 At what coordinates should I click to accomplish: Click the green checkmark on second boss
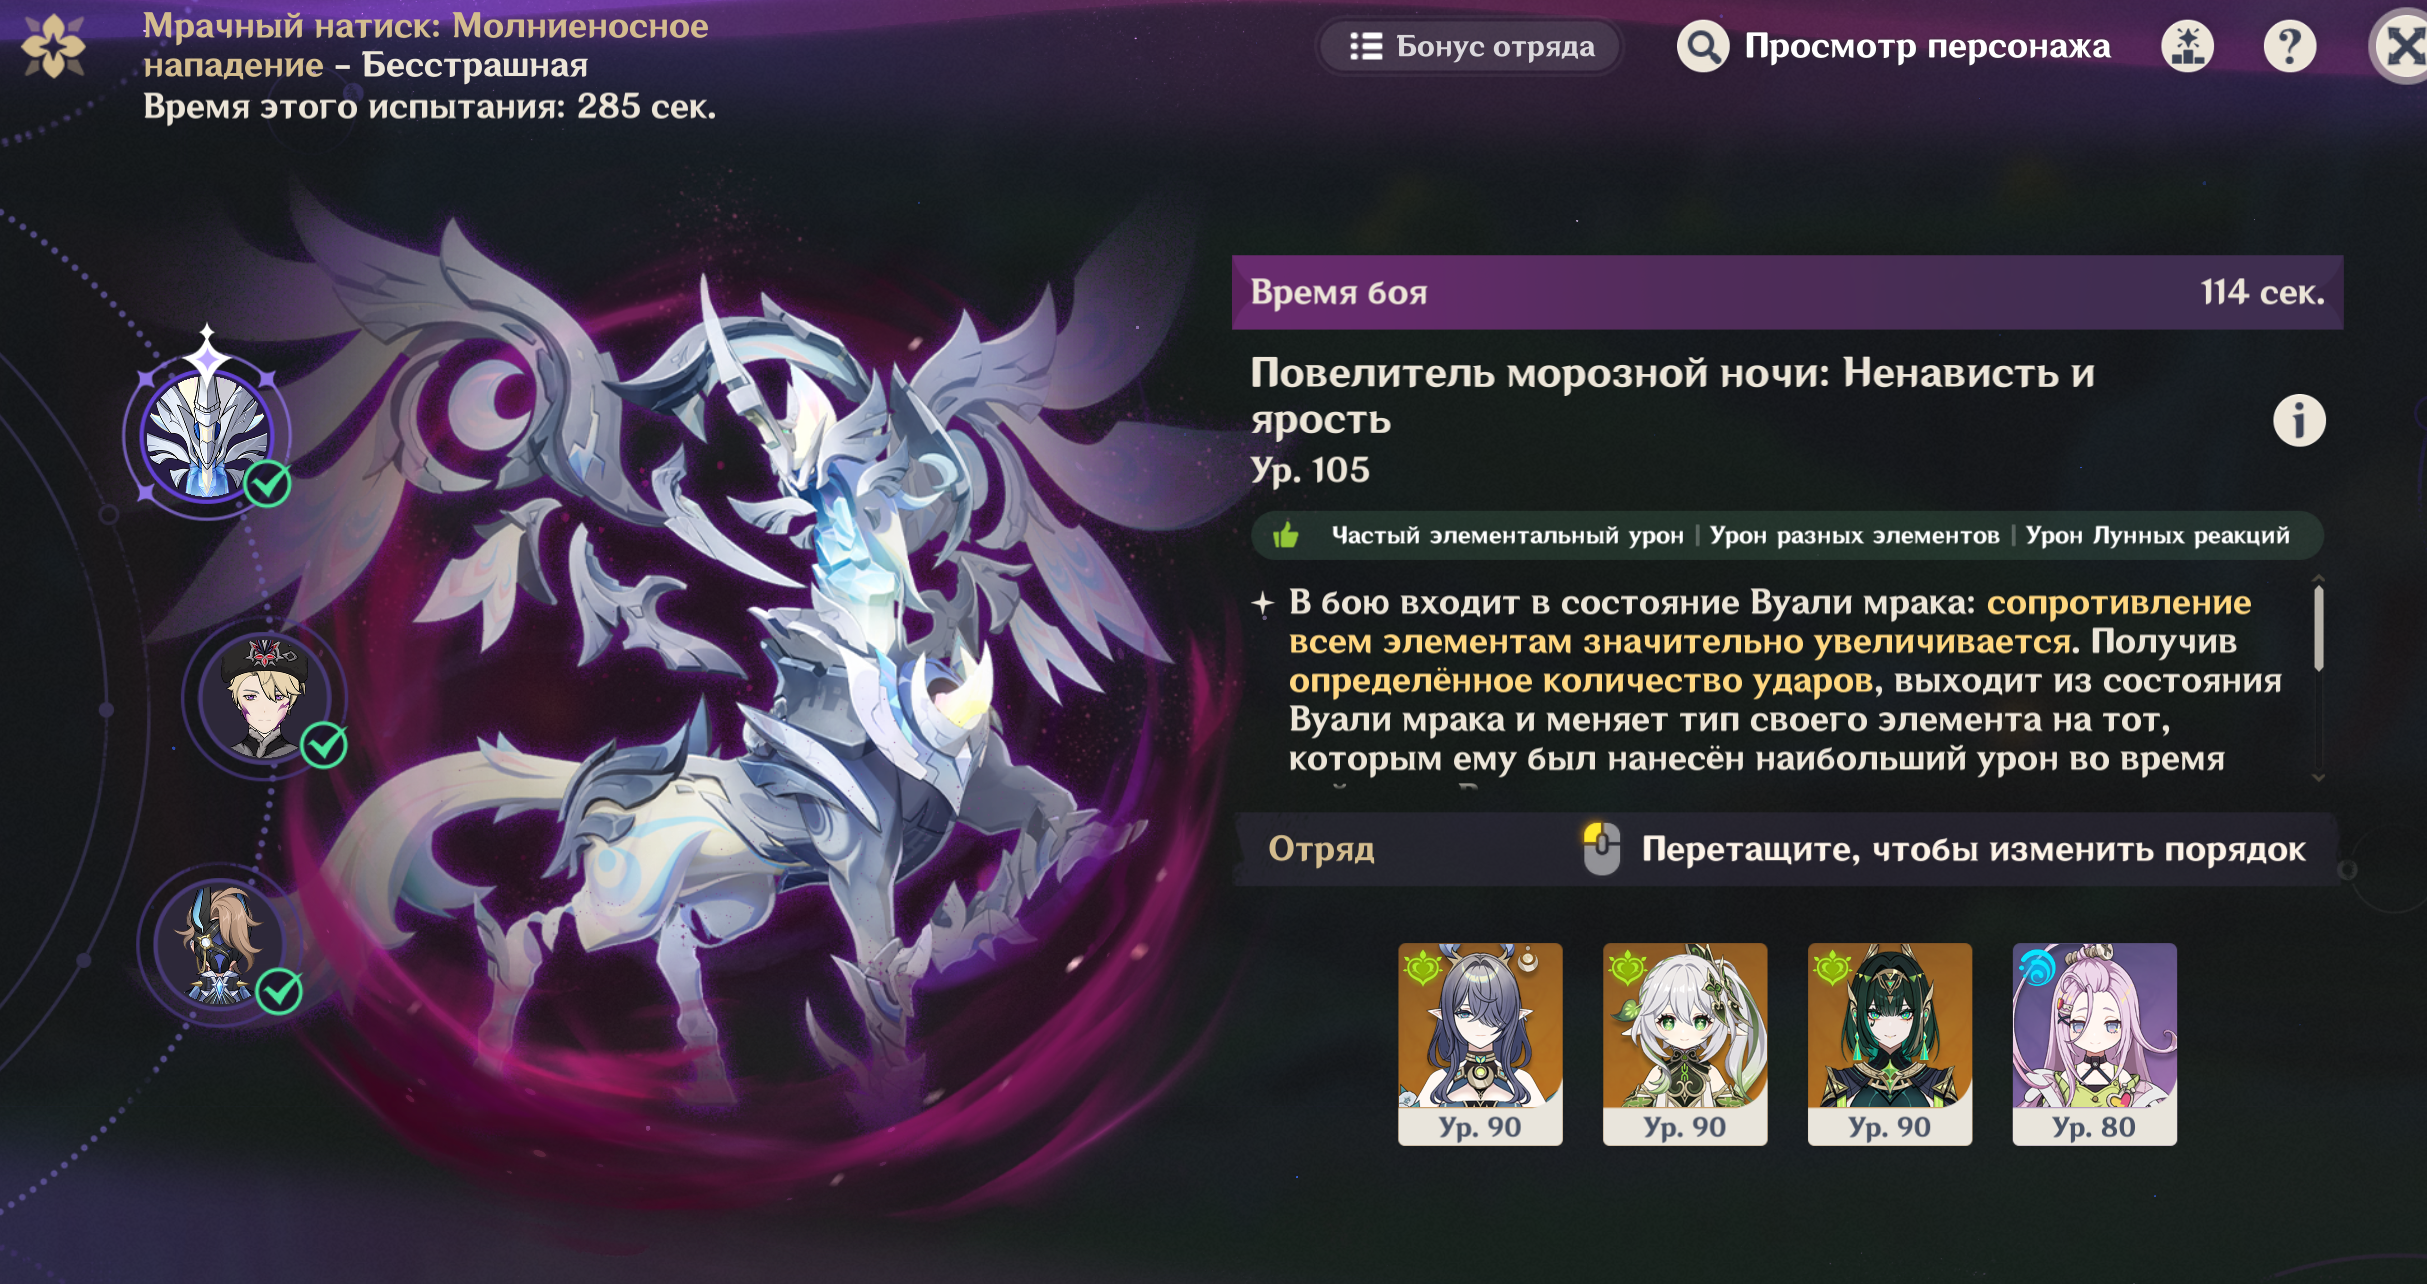[324, 744]
